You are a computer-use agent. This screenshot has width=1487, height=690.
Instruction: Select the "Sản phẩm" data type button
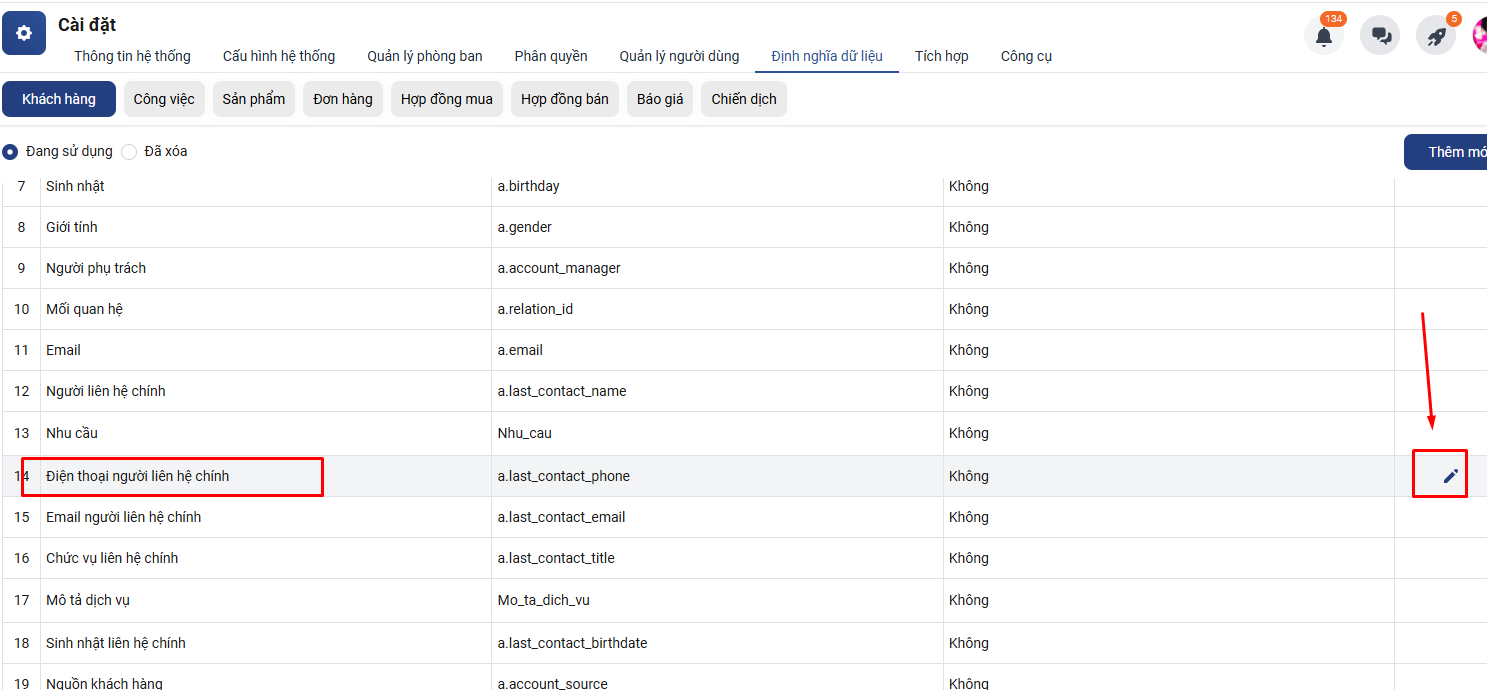(x=254, y=99)
